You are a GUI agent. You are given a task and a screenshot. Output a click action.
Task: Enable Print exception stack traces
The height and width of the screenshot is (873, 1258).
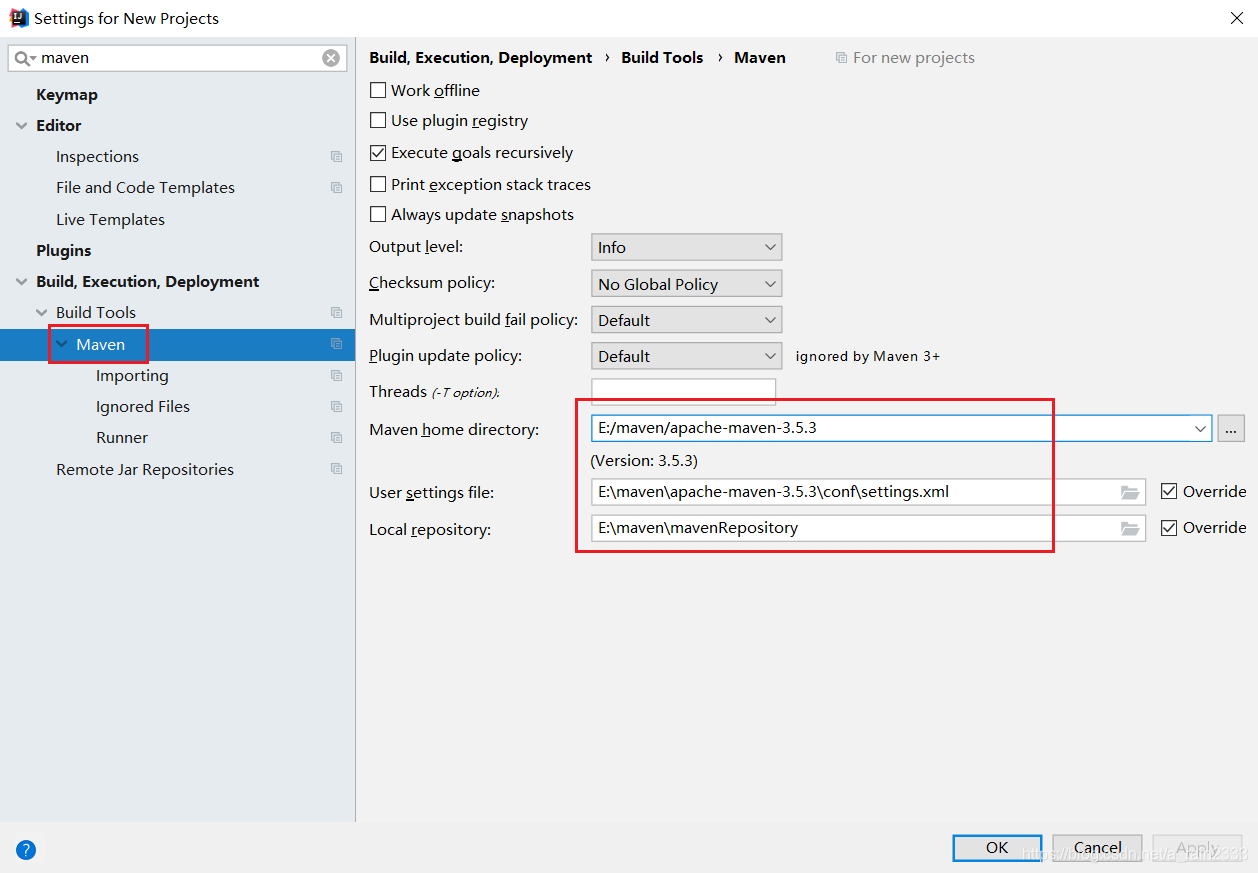378,184
